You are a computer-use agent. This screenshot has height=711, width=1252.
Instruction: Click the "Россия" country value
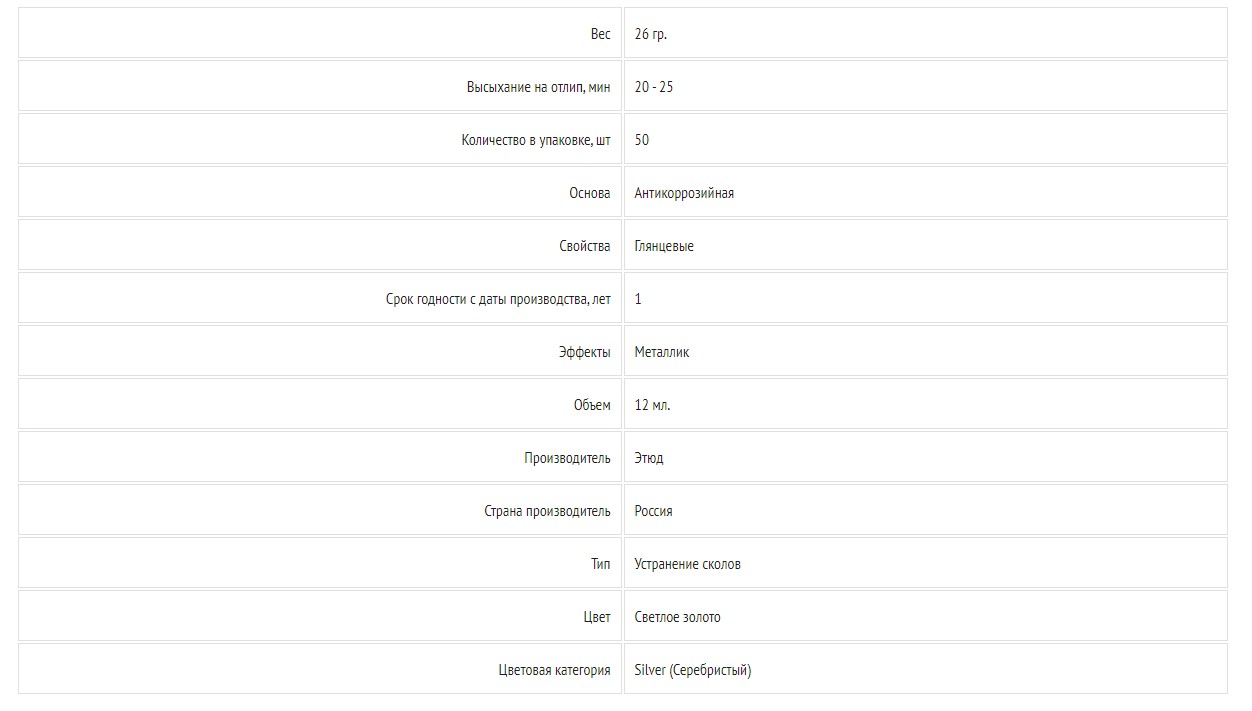pos(653,511)
